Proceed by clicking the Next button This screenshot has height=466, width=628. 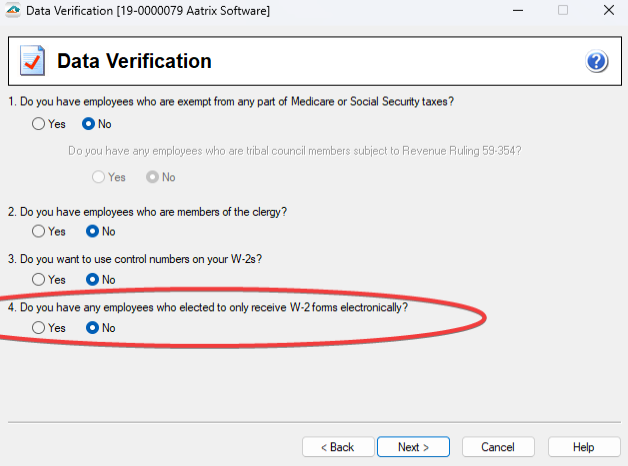tap(413, 447)
